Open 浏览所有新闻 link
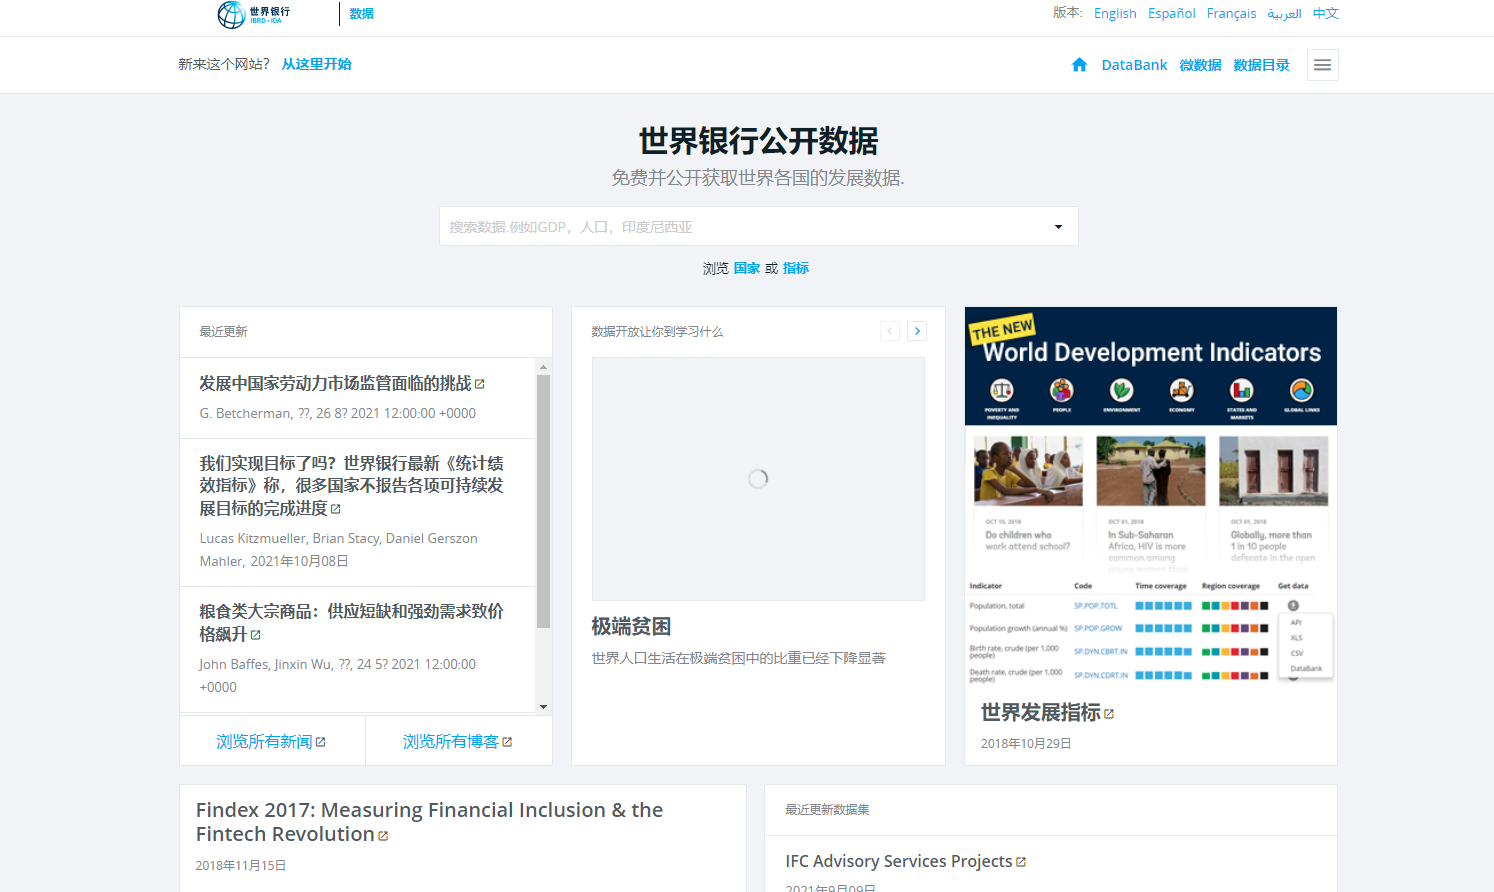Viewport: 1494px width, 892px height. pyautogui.click(x=264, y=742)
